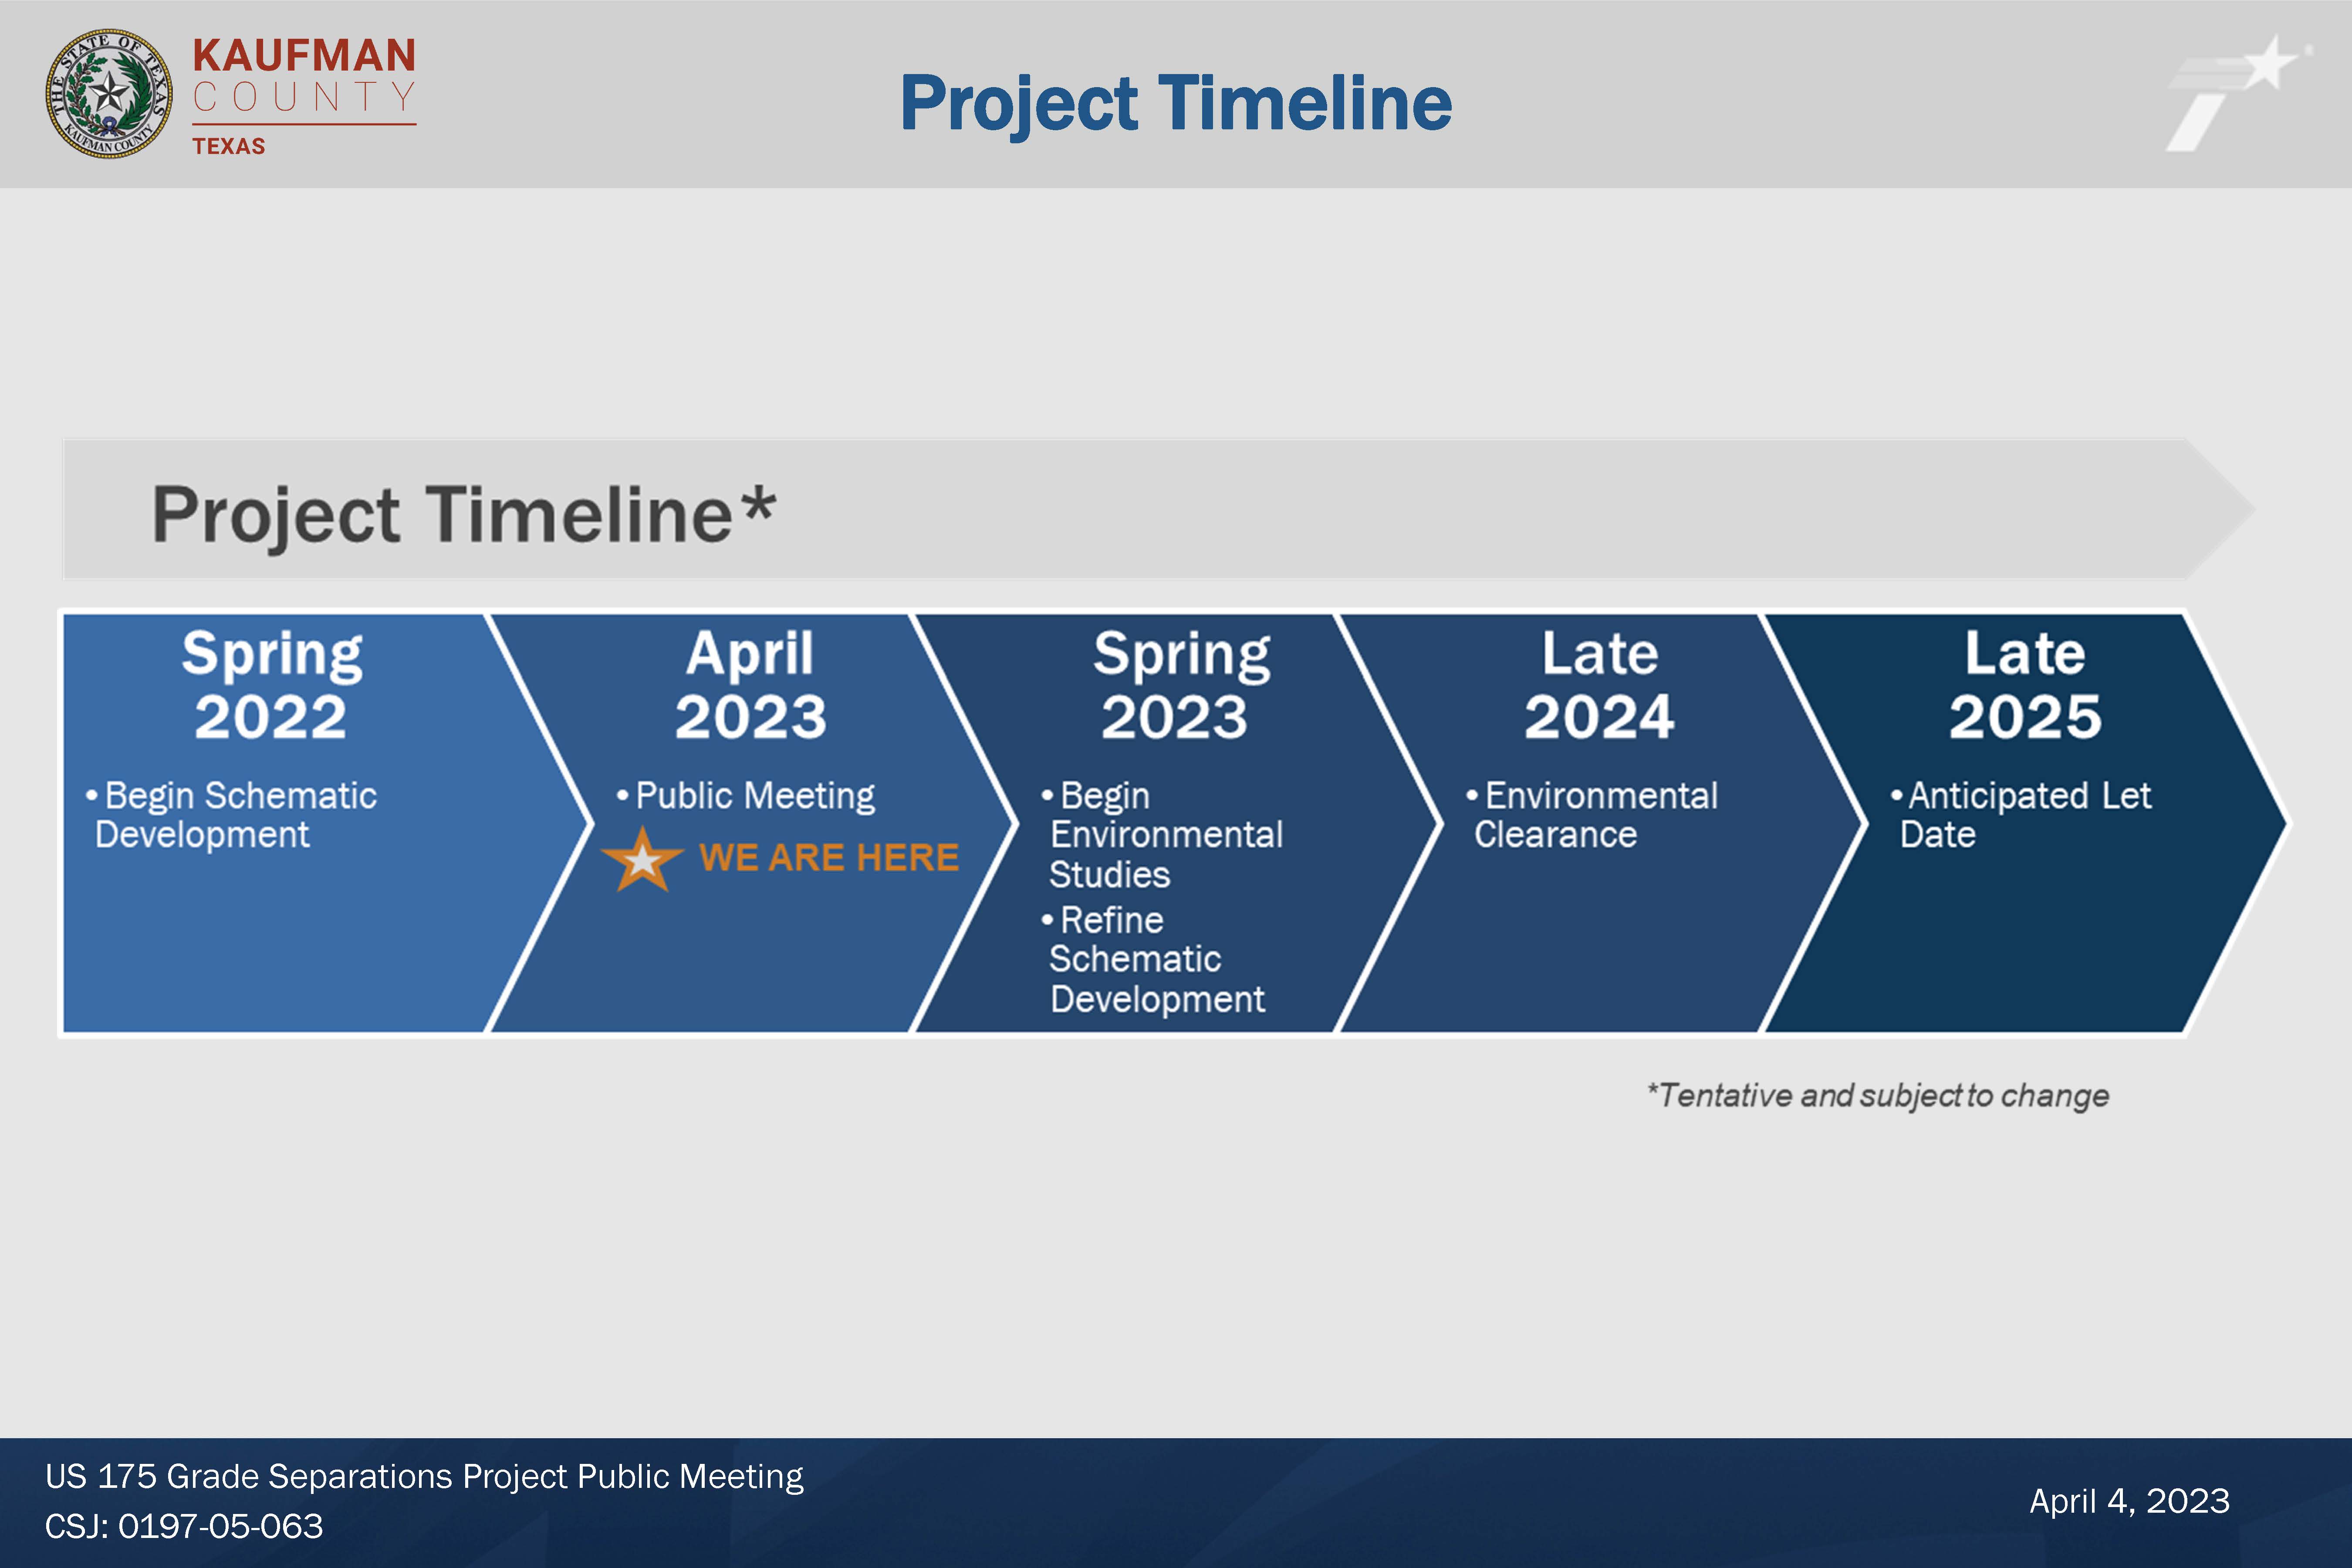2352x1568 pixels.
Task: Click the TEXAS text under the logo
Action: click(x=229, y=147)
